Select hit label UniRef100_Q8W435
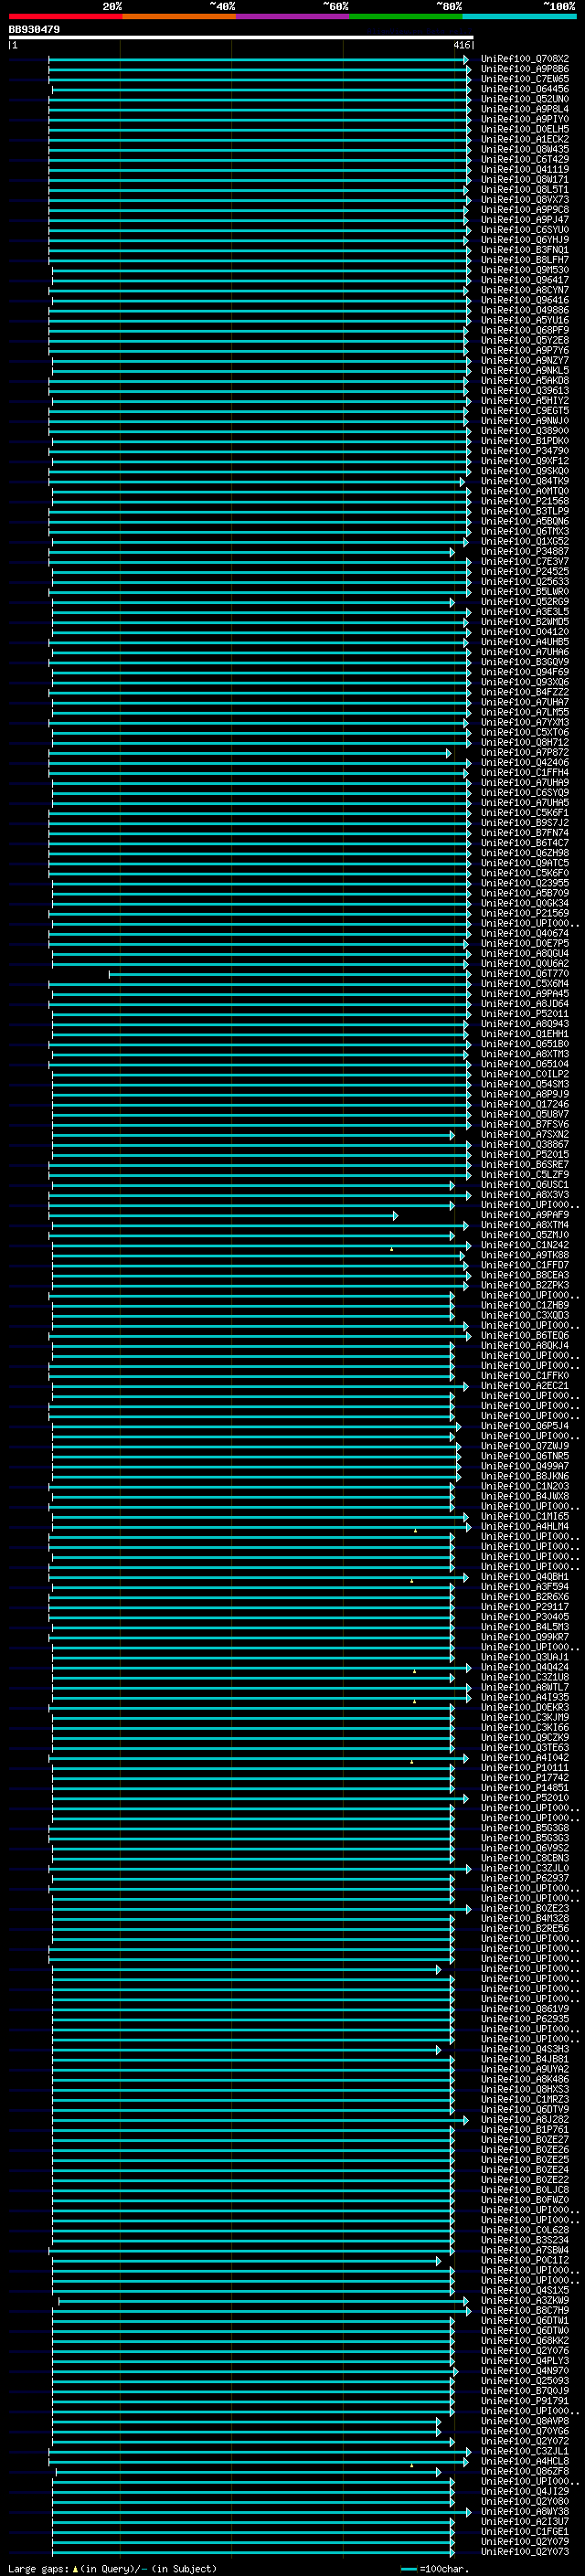 pos(524,149)
